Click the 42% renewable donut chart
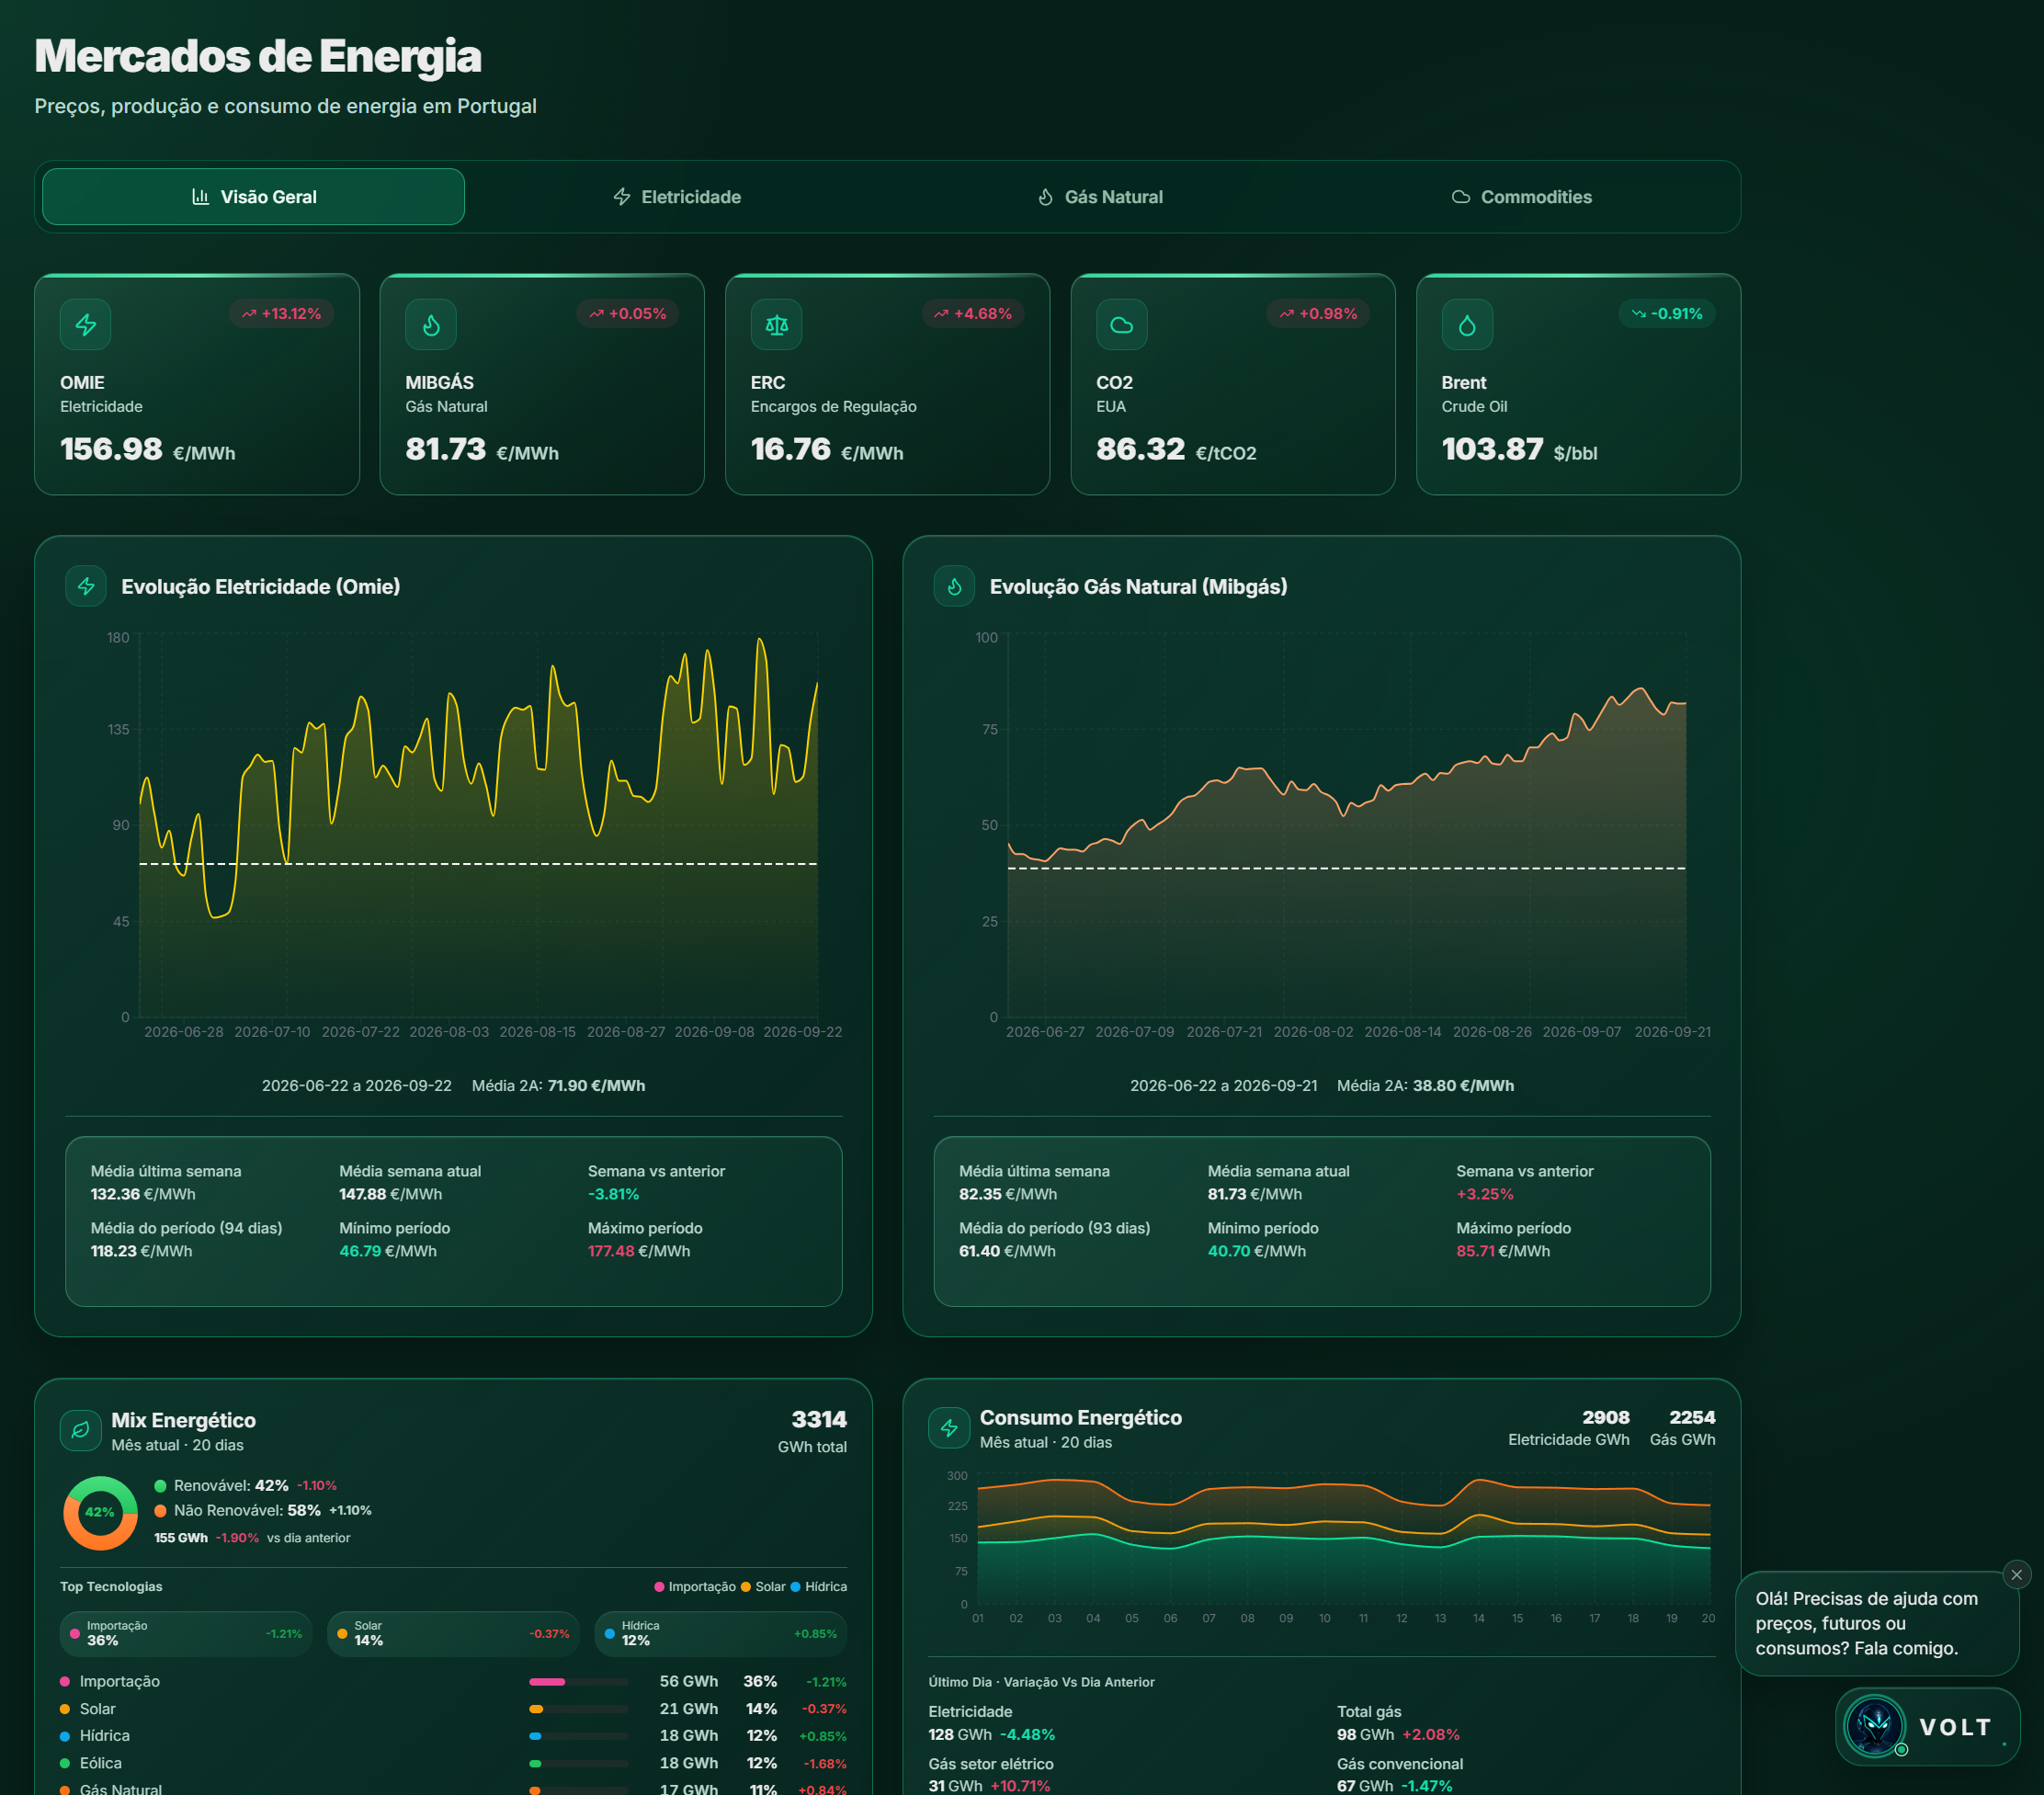2044x1795 pixels. tap(100, 1513)
